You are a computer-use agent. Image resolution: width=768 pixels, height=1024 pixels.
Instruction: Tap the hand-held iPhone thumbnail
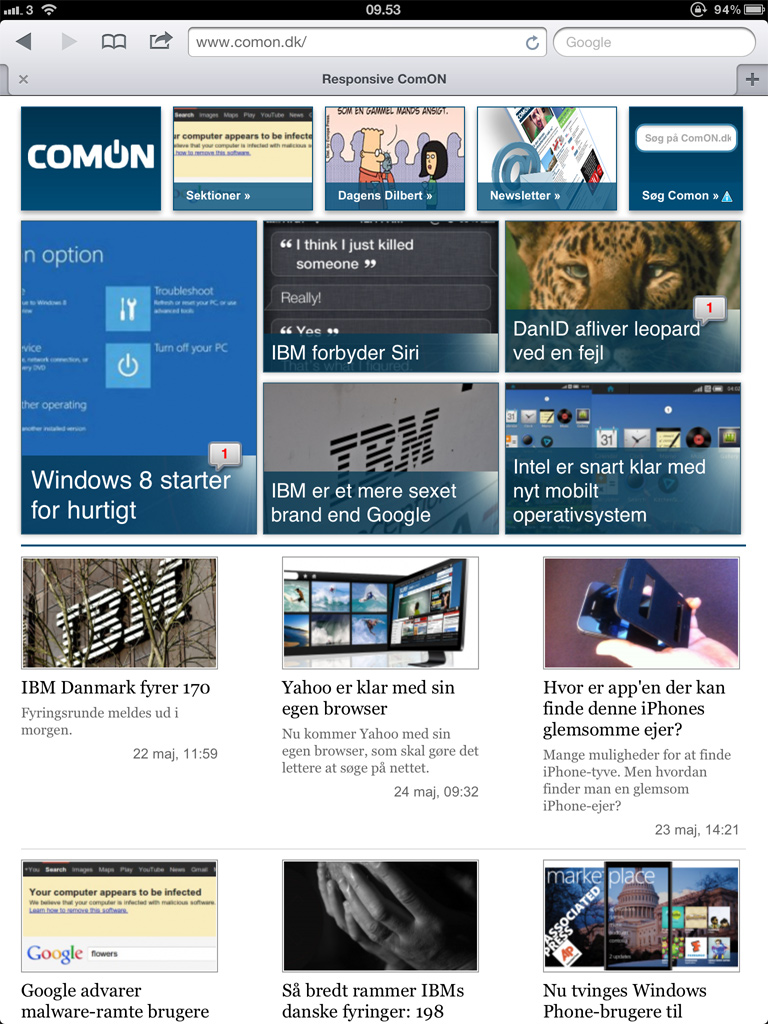(x=641, y=613)
